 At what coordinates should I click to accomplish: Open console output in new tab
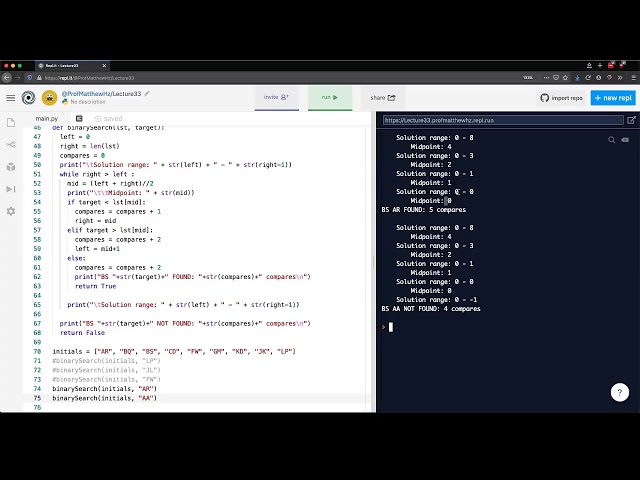631,120
